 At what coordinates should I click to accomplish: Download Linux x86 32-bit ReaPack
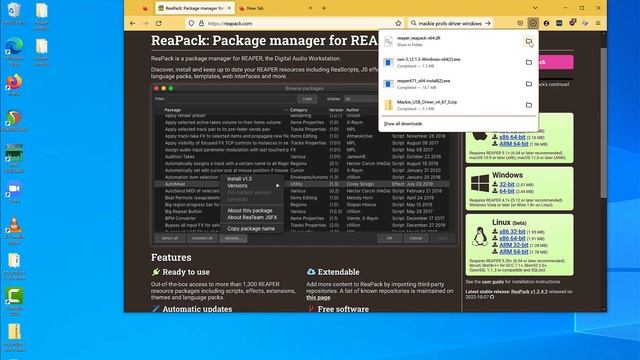(512, 232)
